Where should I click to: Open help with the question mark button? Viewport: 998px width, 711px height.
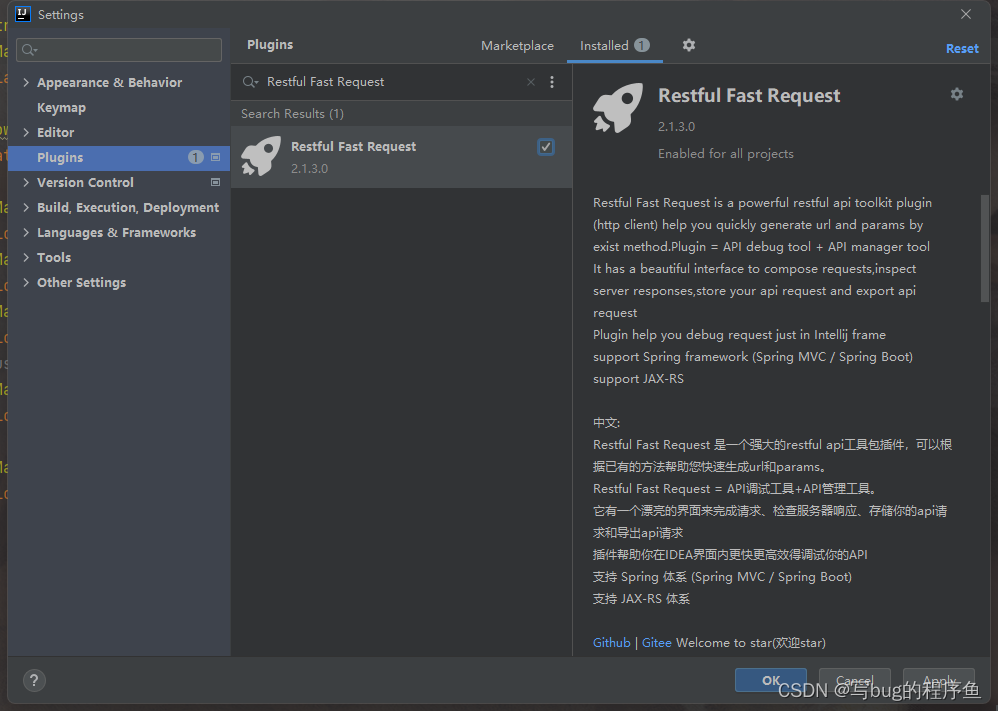tap(34, 680)
